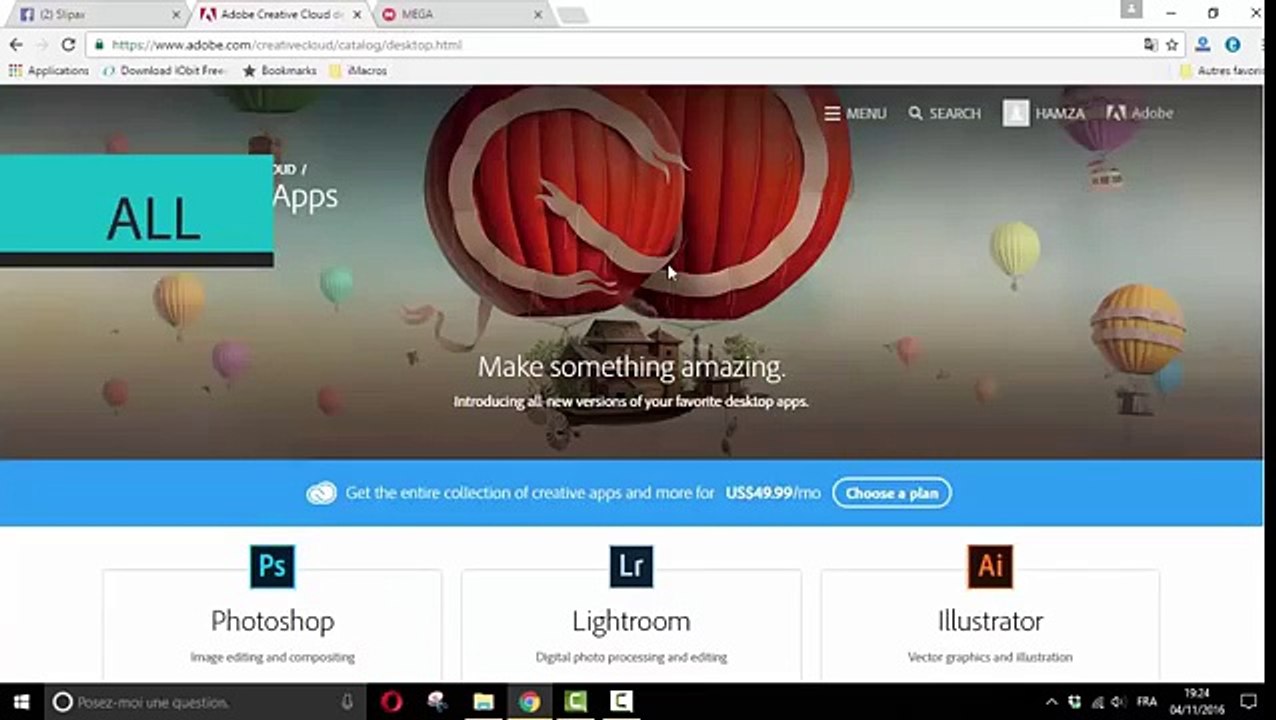The width and height of the screenshot is (1276, 720).
Task: Switch the FRA keyboard language
Action: click(x=1147, y=702)
